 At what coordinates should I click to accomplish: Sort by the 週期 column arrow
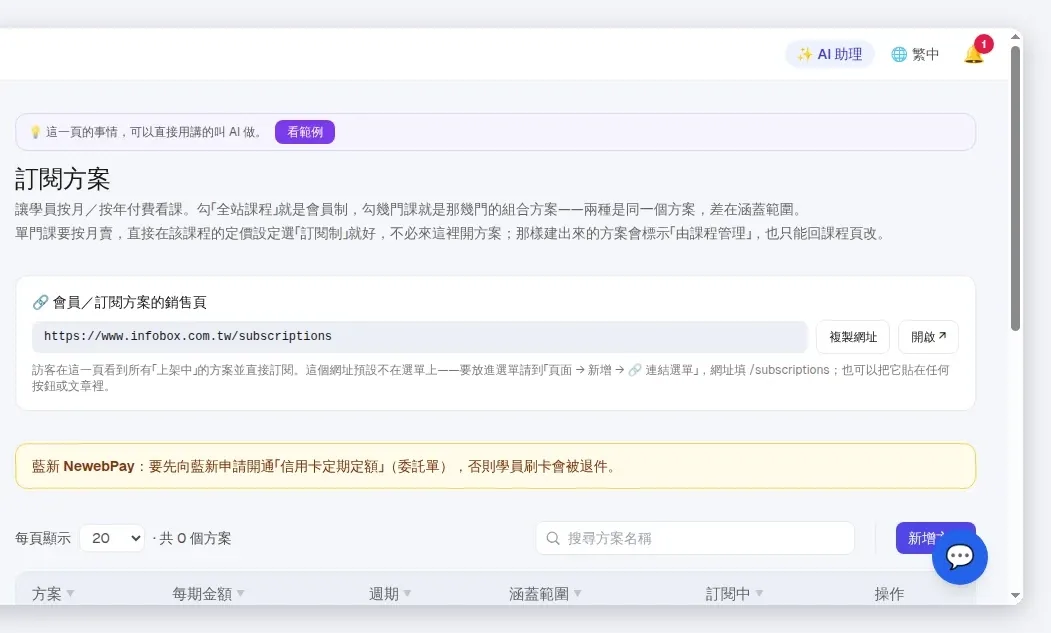pos(408,594)
